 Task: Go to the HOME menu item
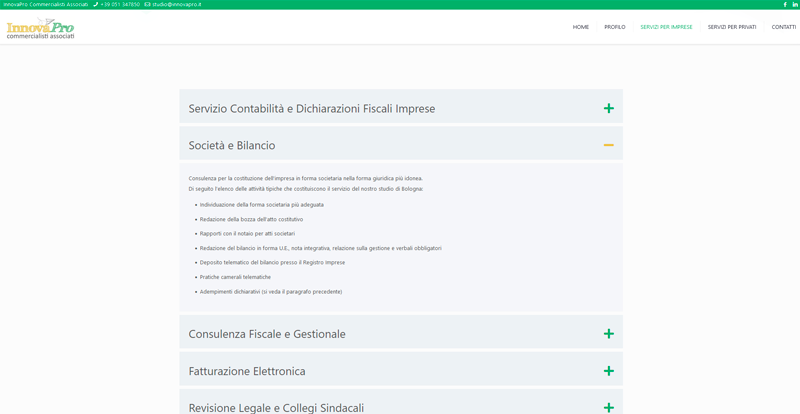point(580,27)
